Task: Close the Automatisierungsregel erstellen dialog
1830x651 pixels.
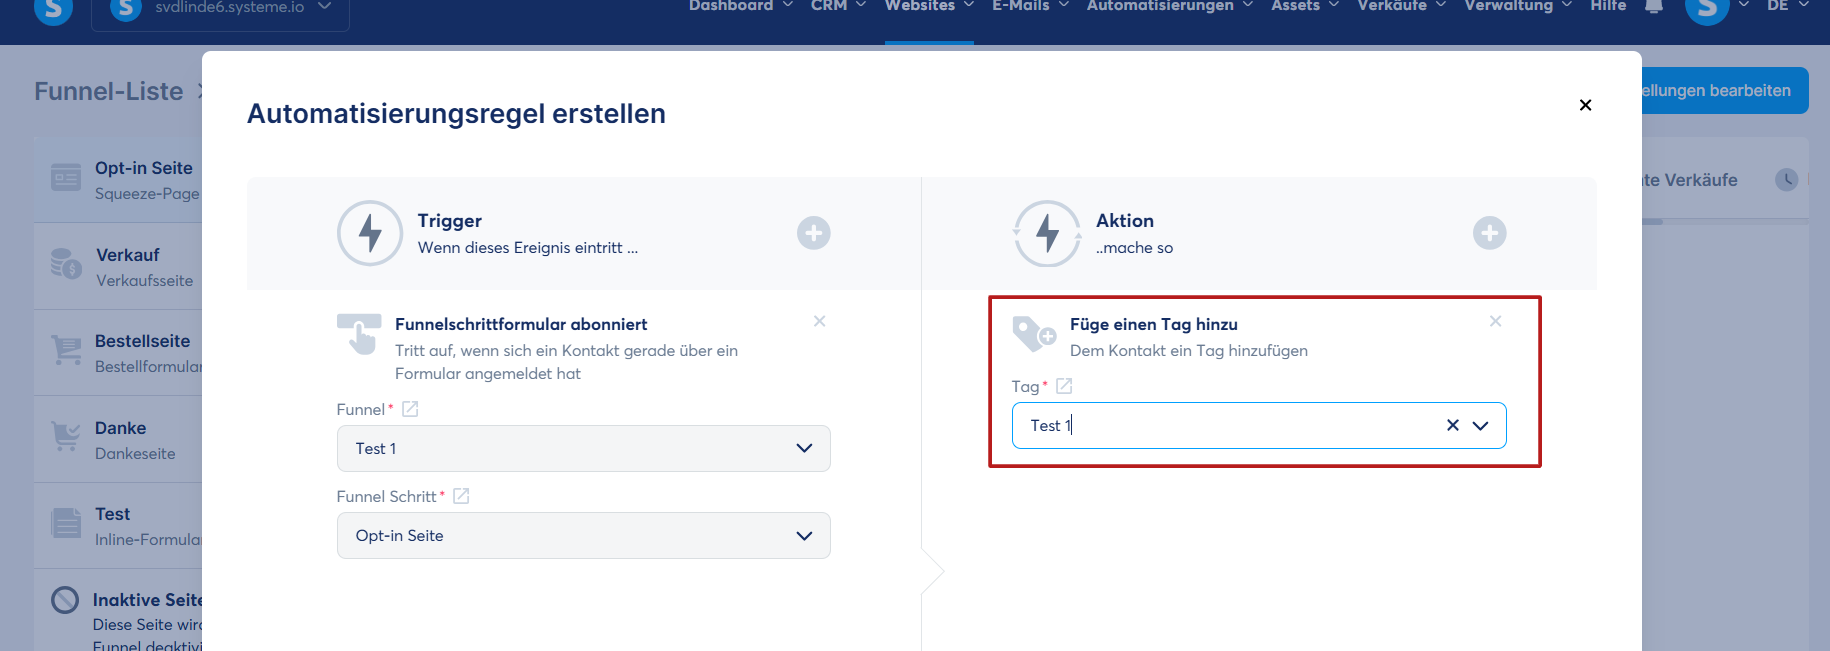Action: coord(1585,105)
